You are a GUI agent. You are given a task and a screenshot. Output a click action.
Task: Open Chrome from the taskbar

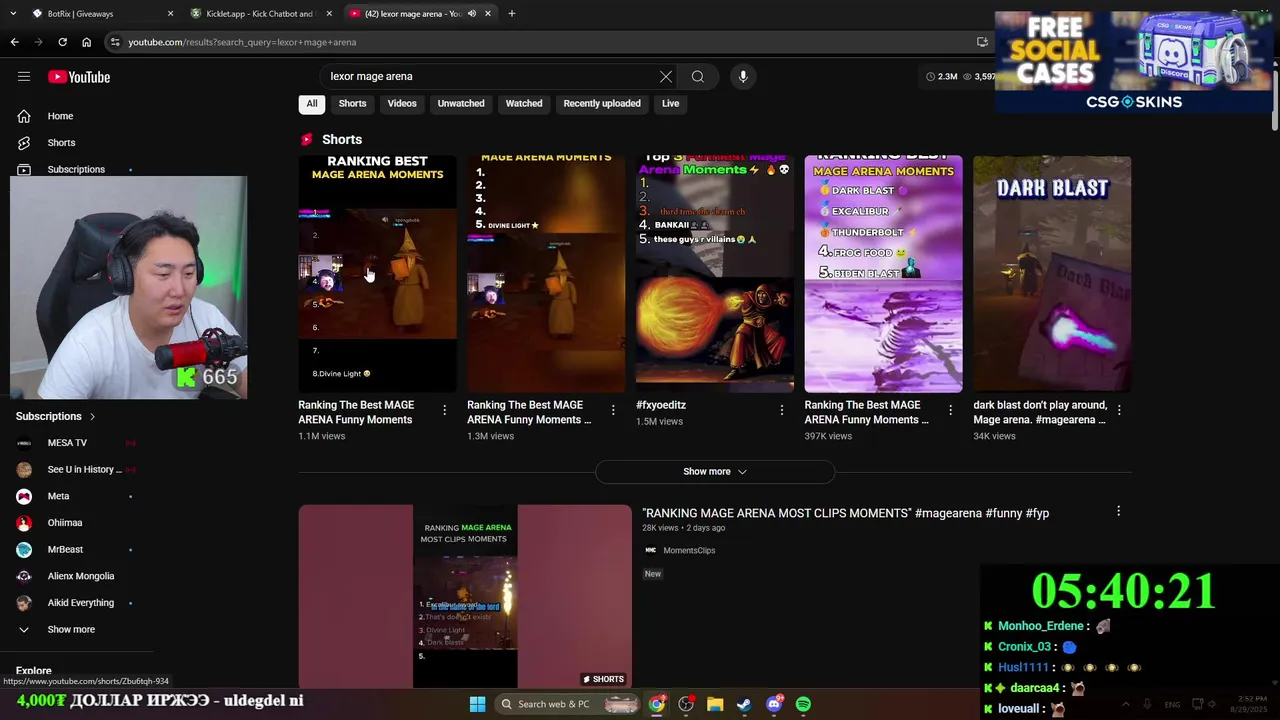tap(656, 704)
